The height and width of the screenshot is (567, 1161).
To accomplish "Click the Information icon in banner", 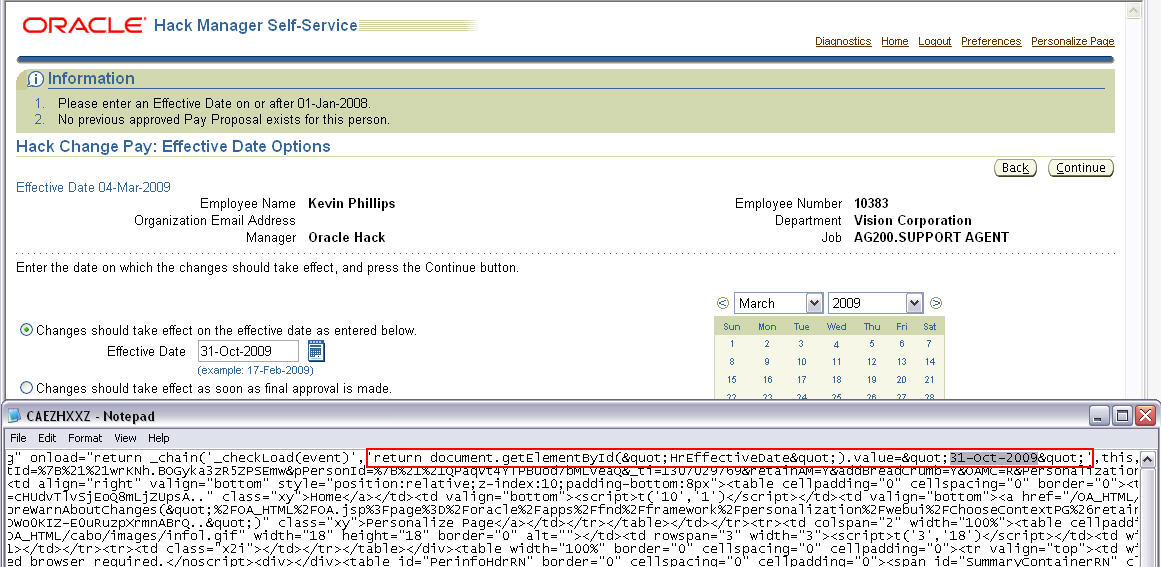I will pos(35,79).
